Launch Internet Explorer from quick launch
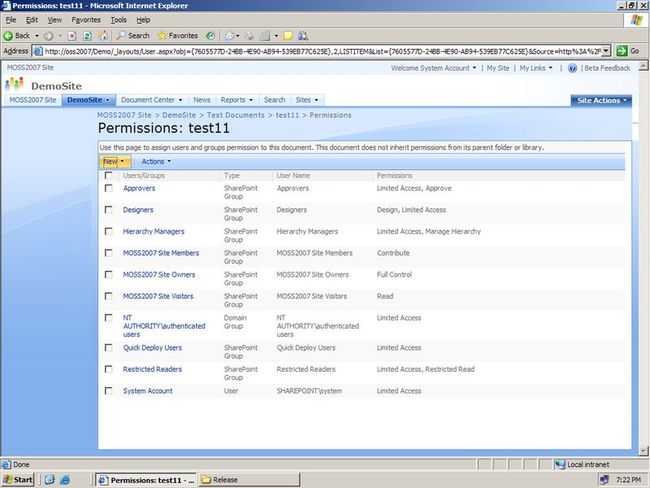 (x=65, y=480)
